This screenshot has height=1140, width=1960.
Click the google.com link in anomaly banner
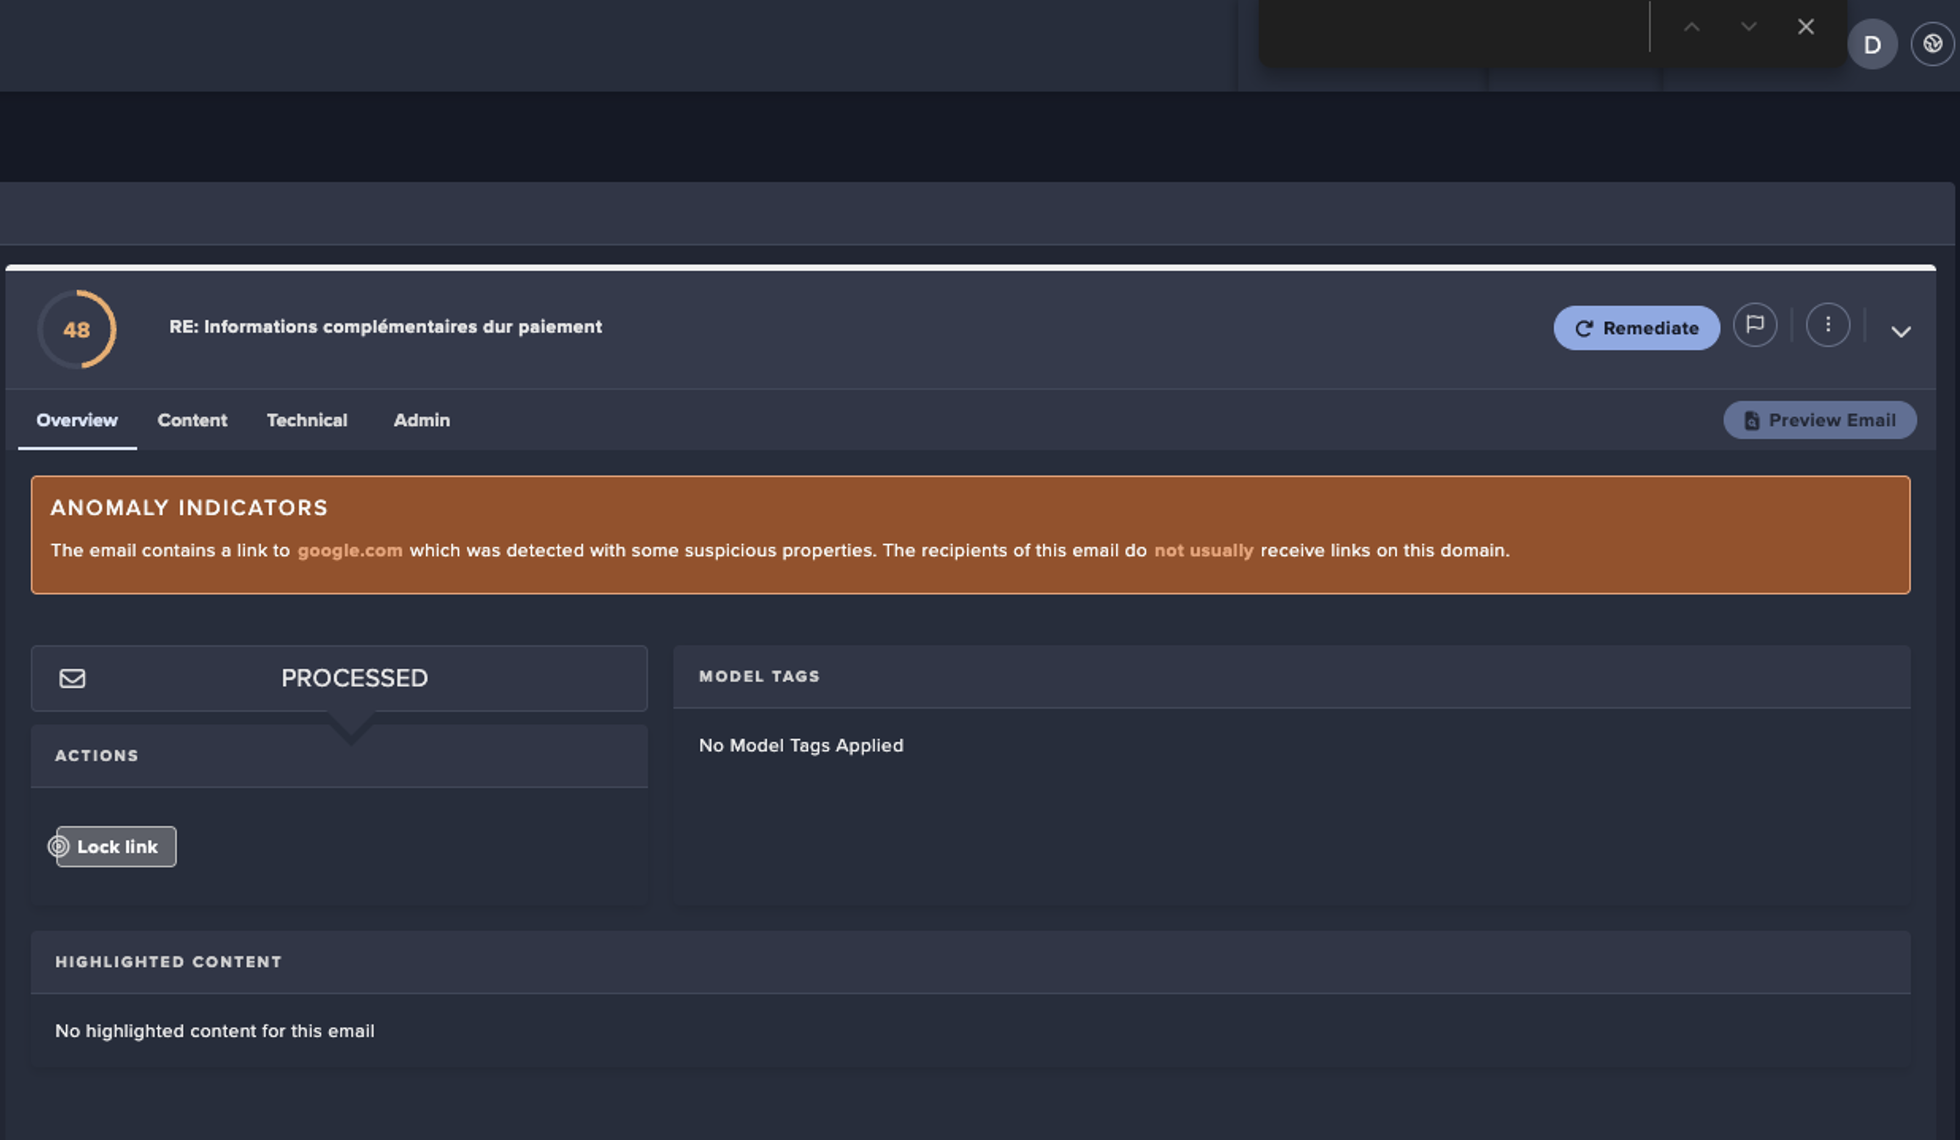click(350, 550)
